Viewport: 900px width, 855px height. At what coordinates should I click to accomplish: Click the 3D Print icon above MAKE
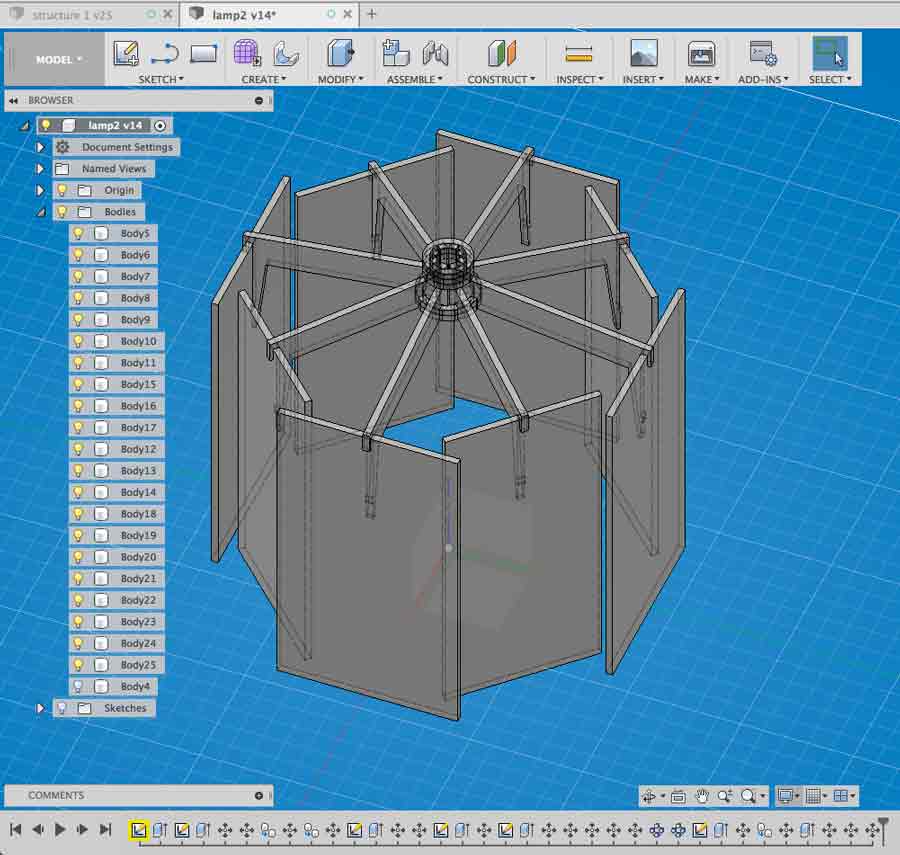[x=702, y=53]
